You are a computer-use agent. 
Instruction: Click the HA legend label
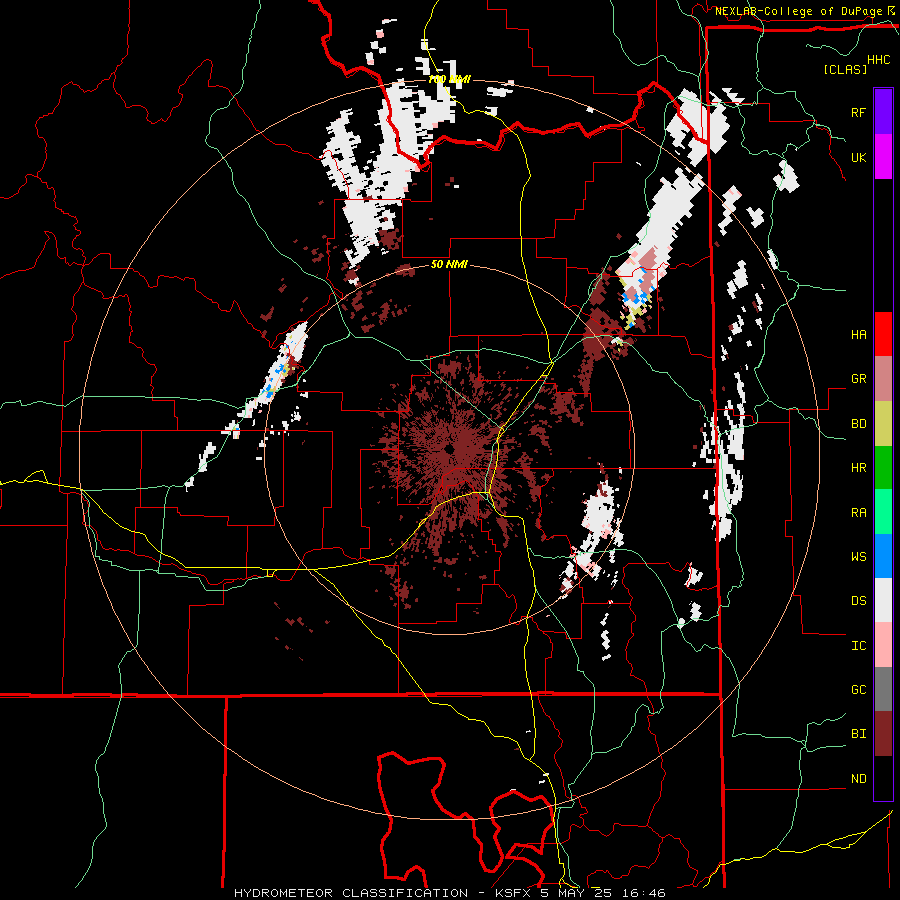pos(858,335)
